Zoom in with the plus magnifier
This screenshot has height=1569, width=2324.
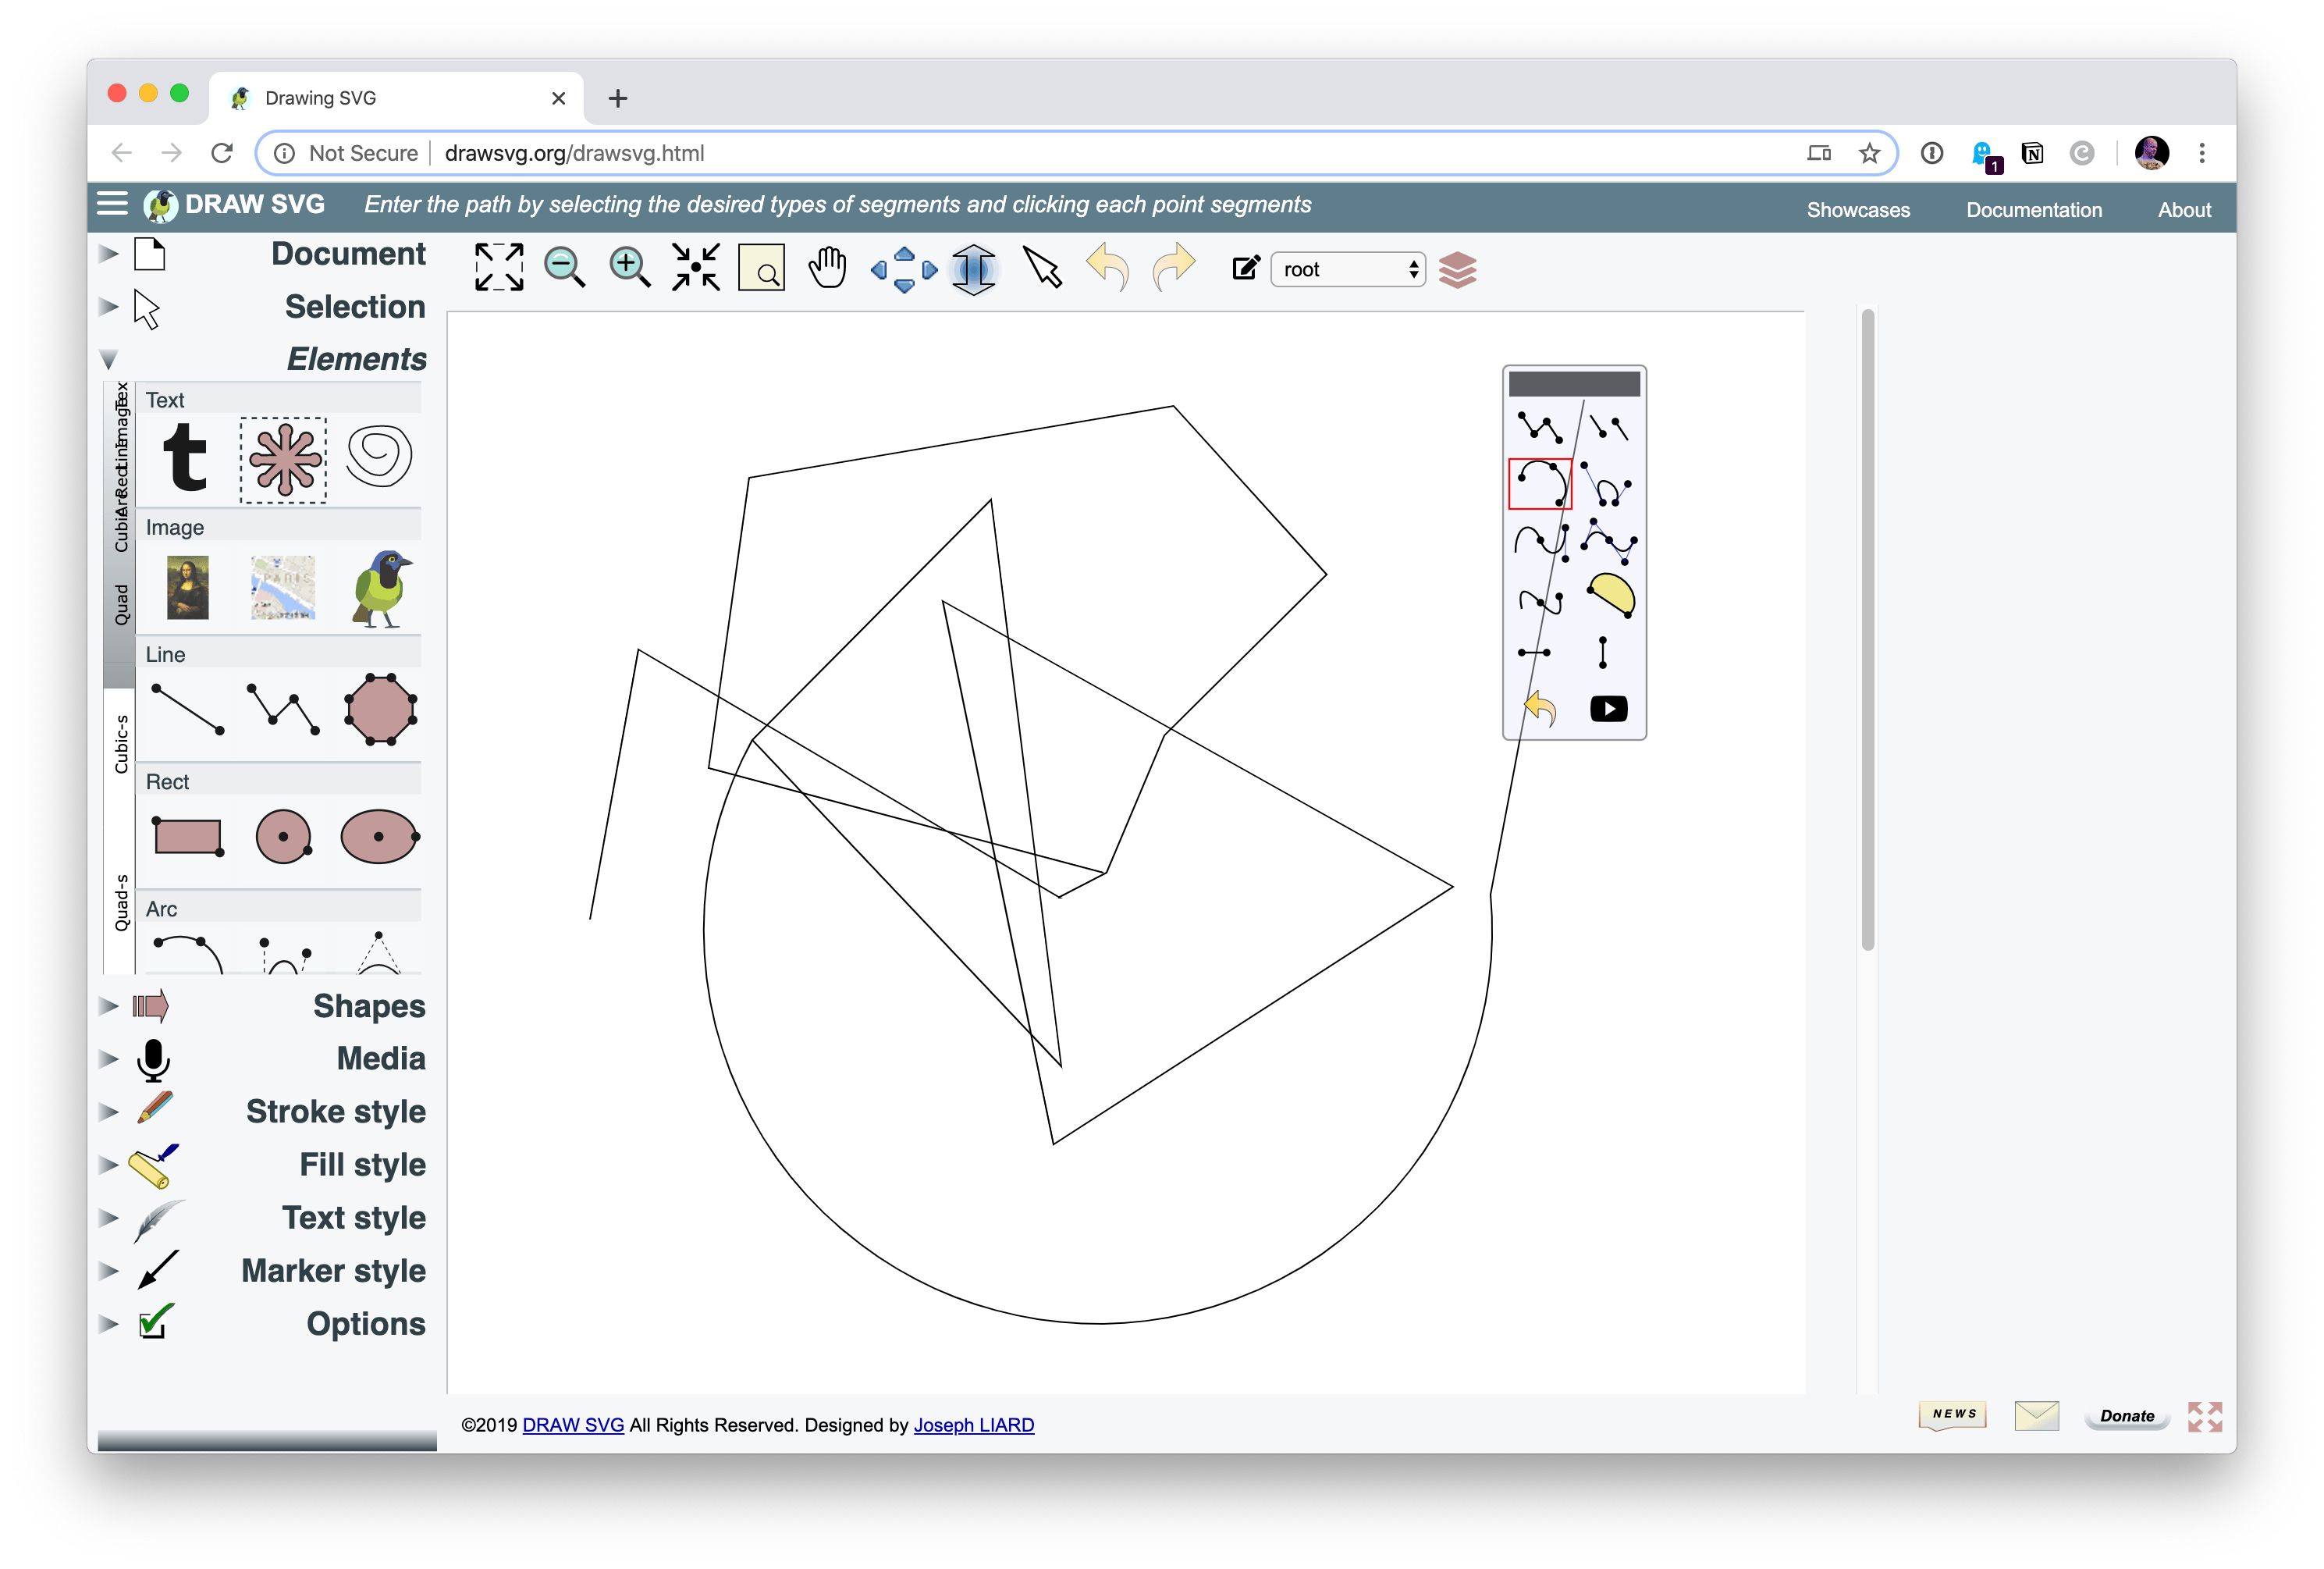point(629,268)
